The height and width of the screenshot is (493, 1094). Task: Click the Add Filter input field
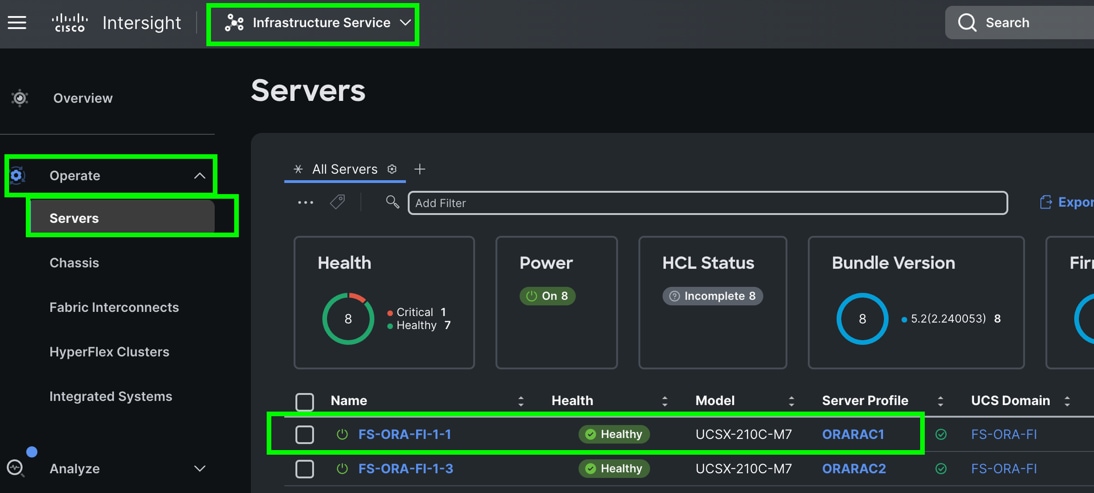pos(707,203)
